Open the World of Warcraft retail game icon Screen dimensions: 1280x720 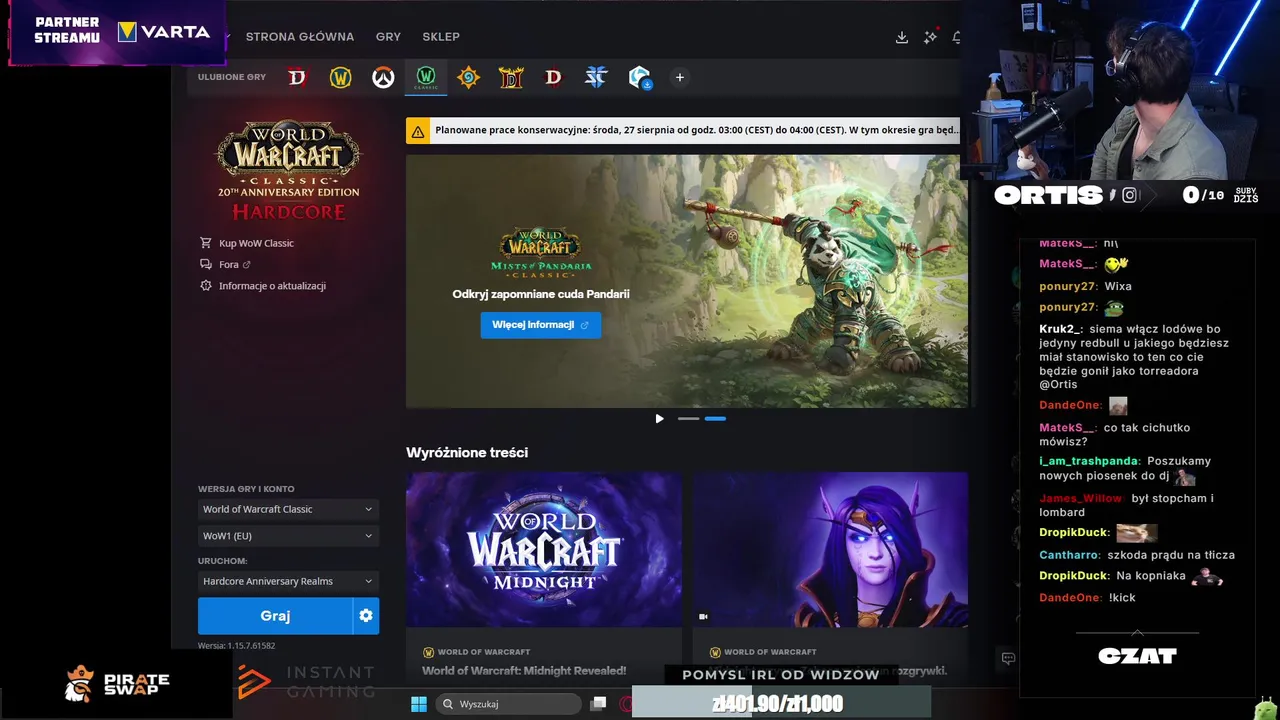[340, 77]
